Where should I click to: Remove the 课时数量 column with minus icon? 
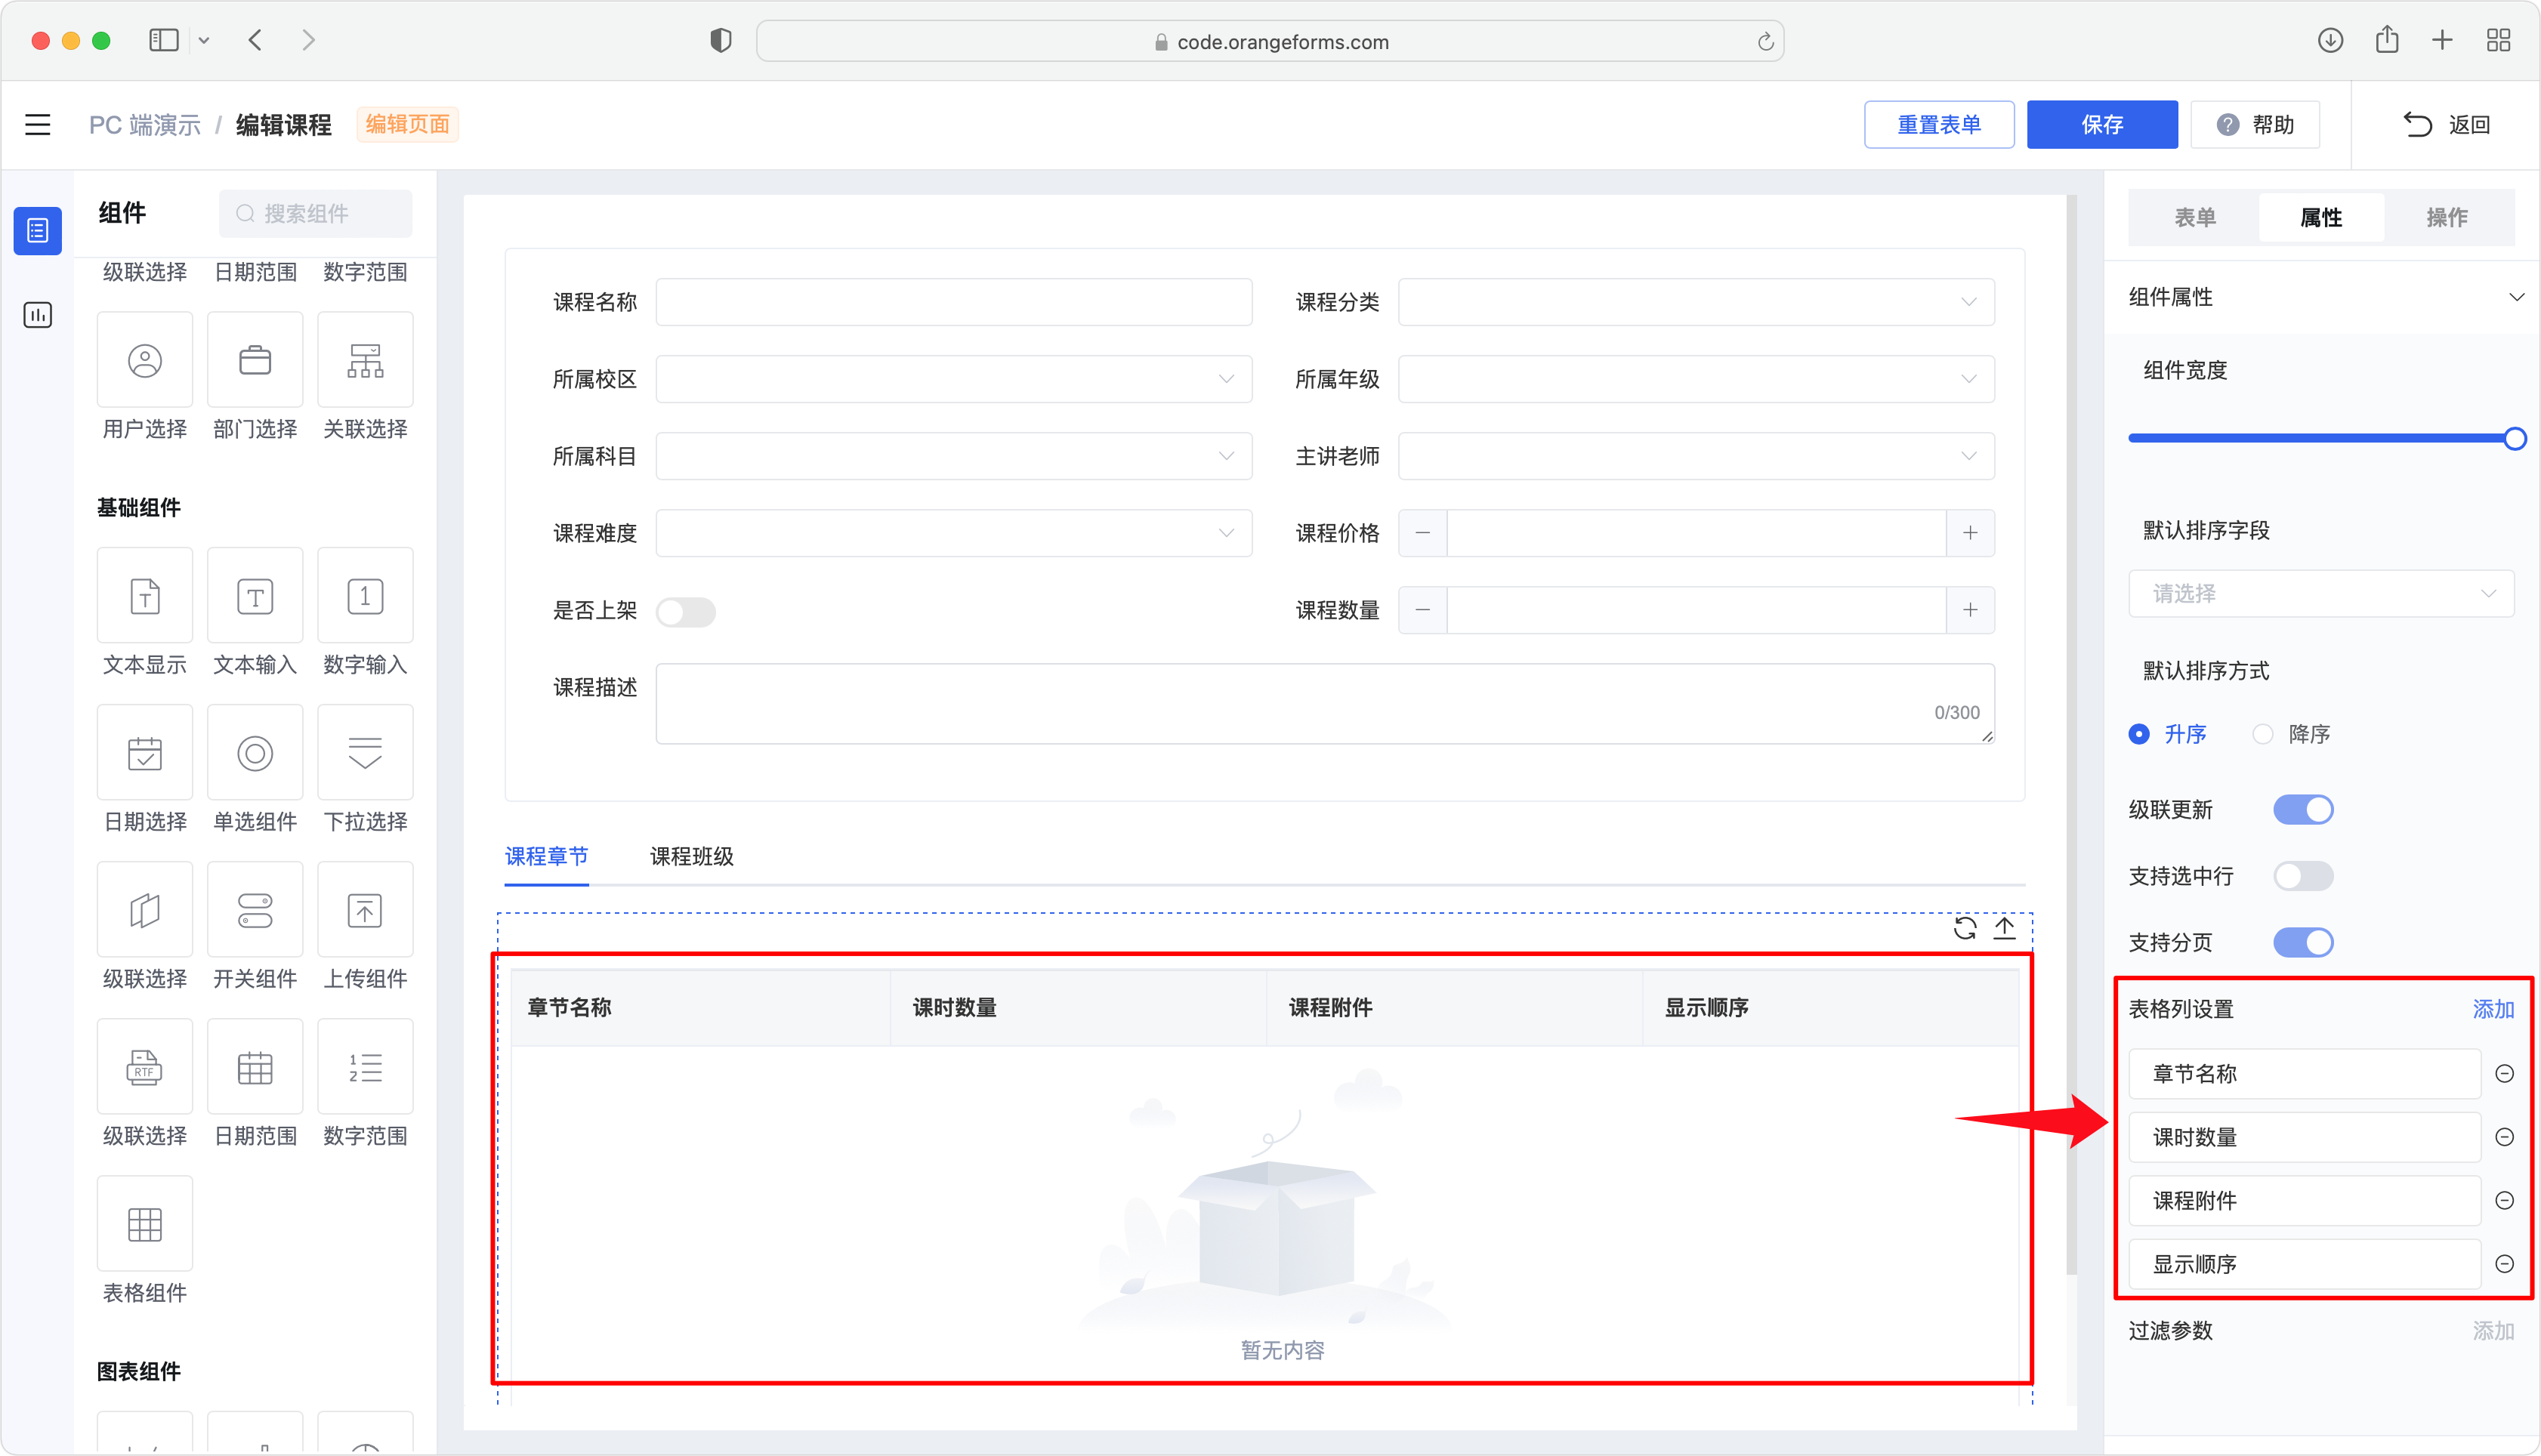point(2504,1137)
